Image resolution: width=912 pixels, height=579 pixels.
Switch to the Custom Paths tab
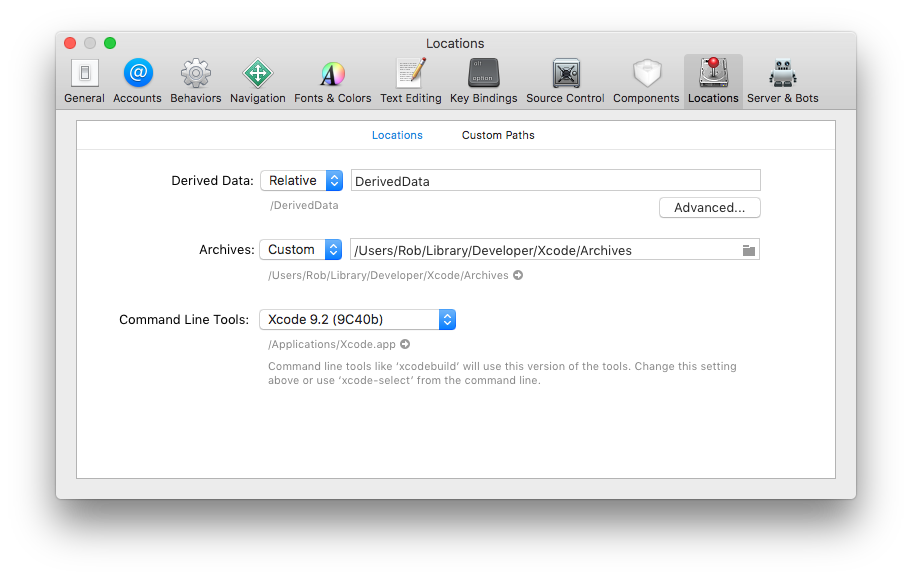point(498,135)
